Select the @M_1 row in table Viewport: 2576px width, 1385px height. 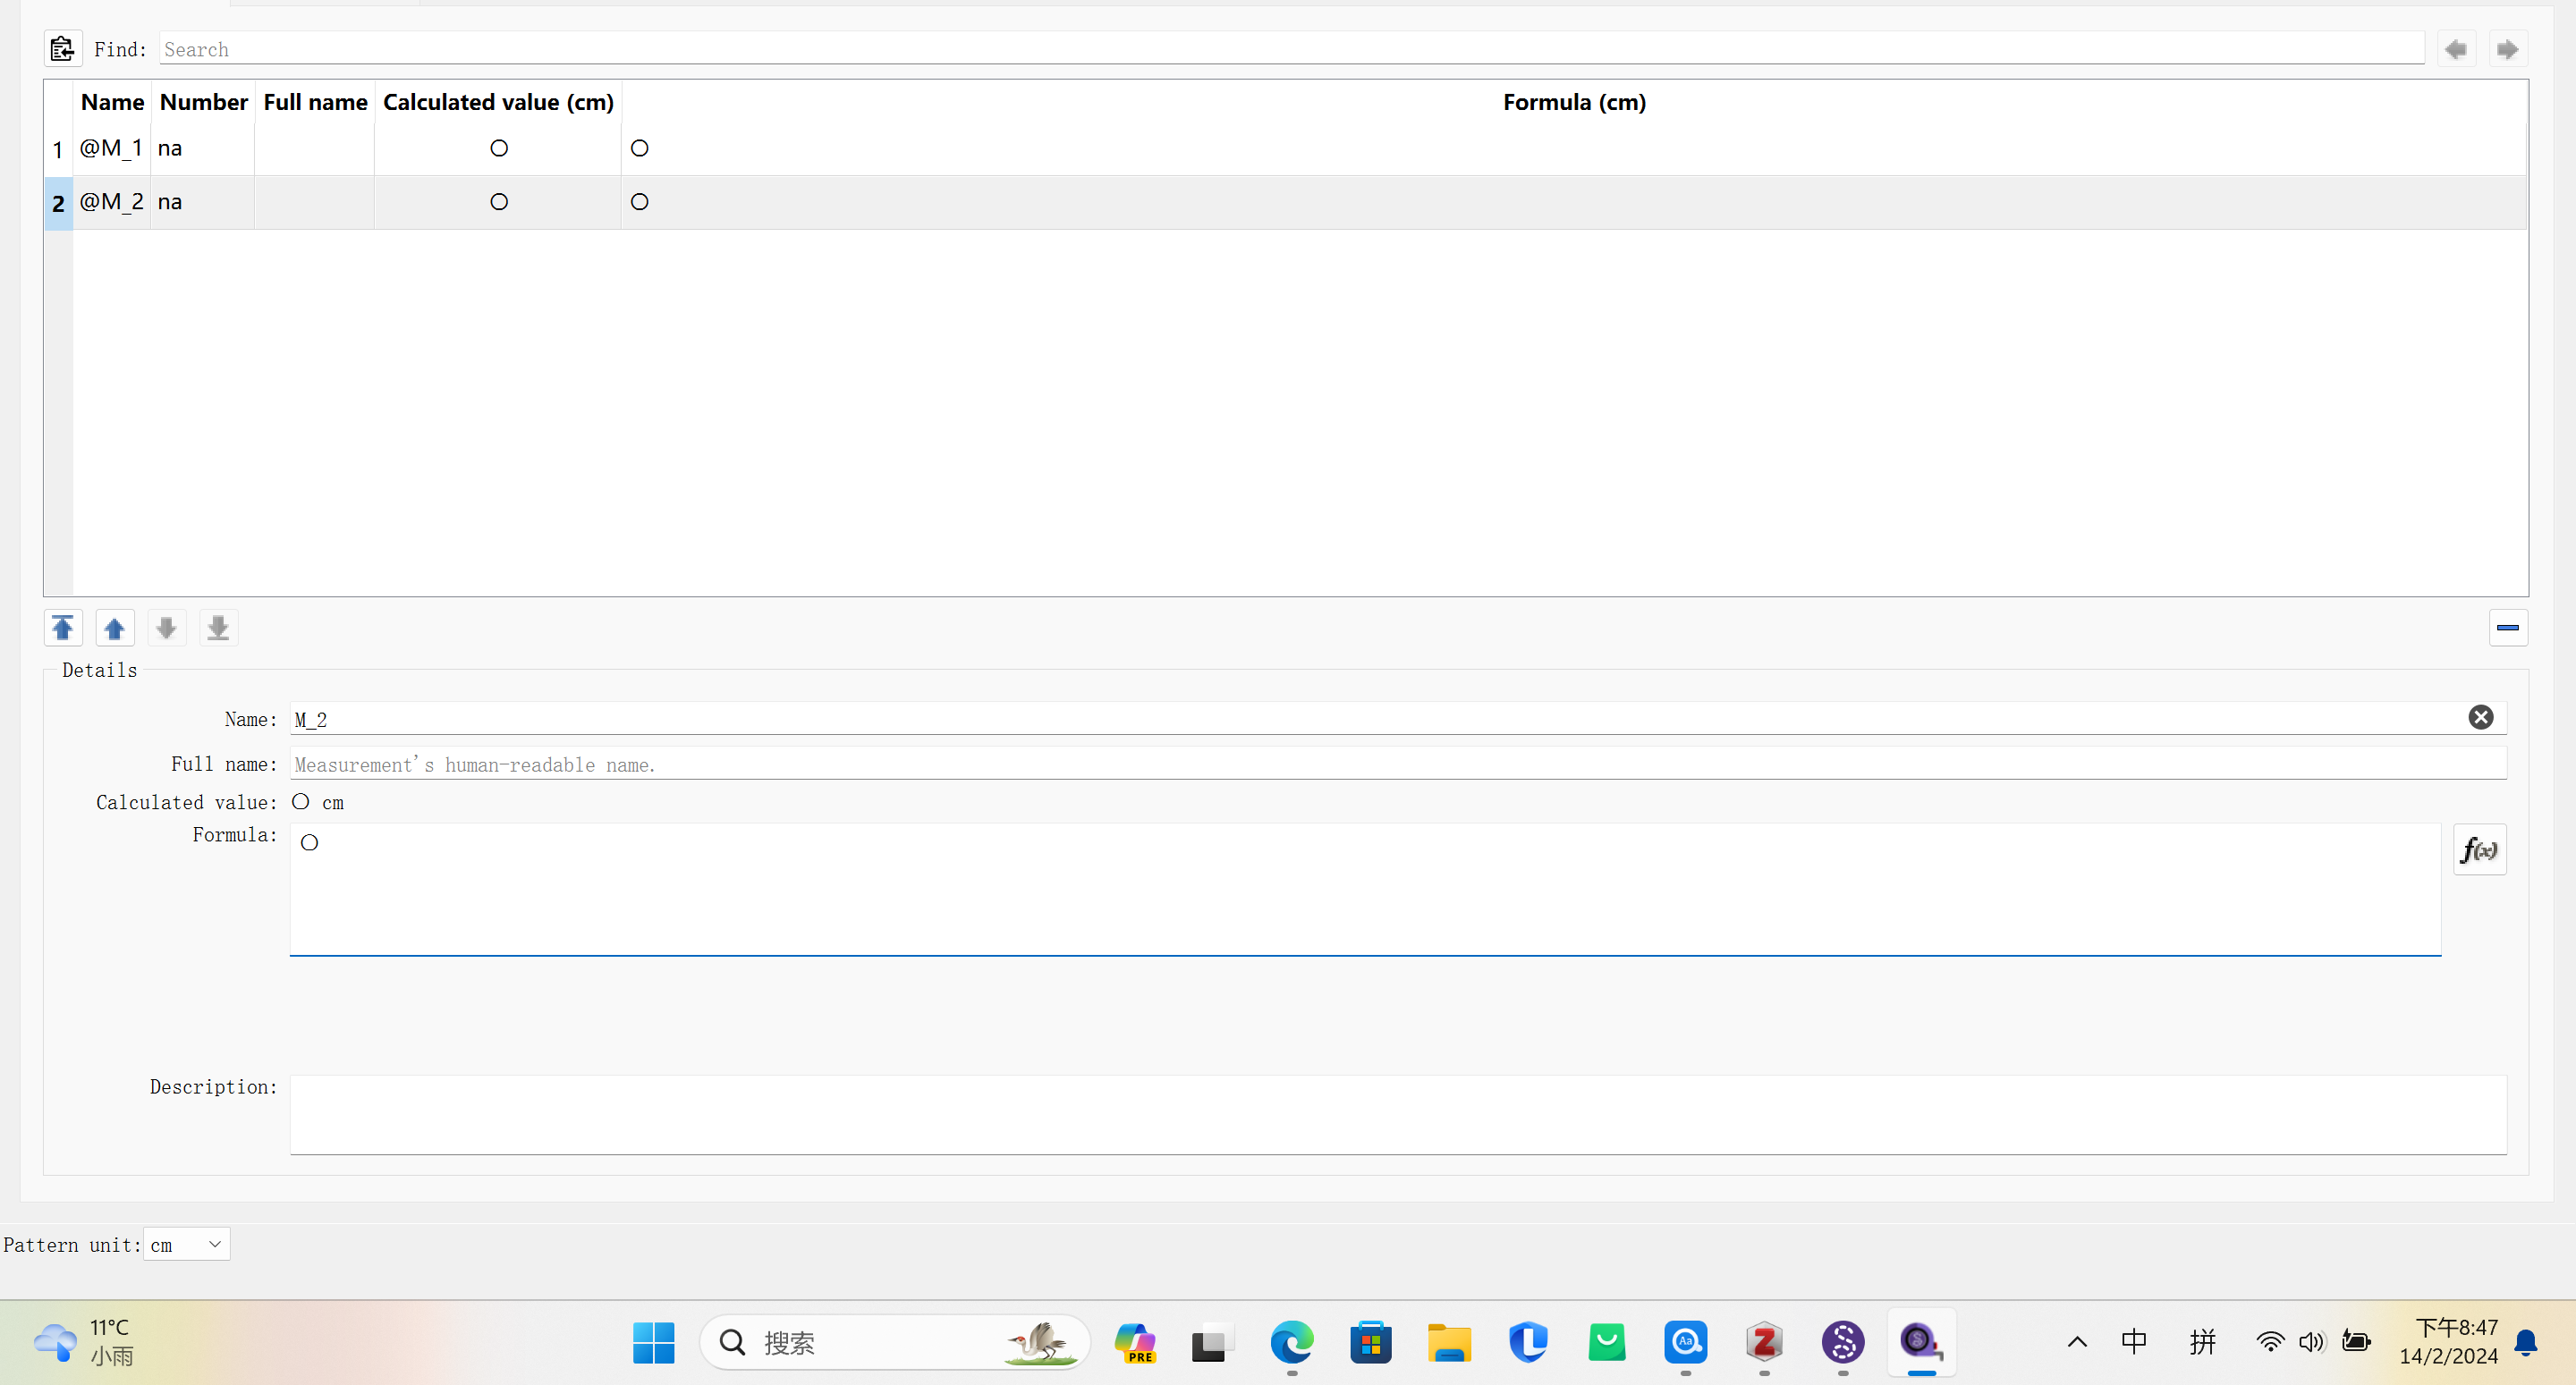coord(111,149)
